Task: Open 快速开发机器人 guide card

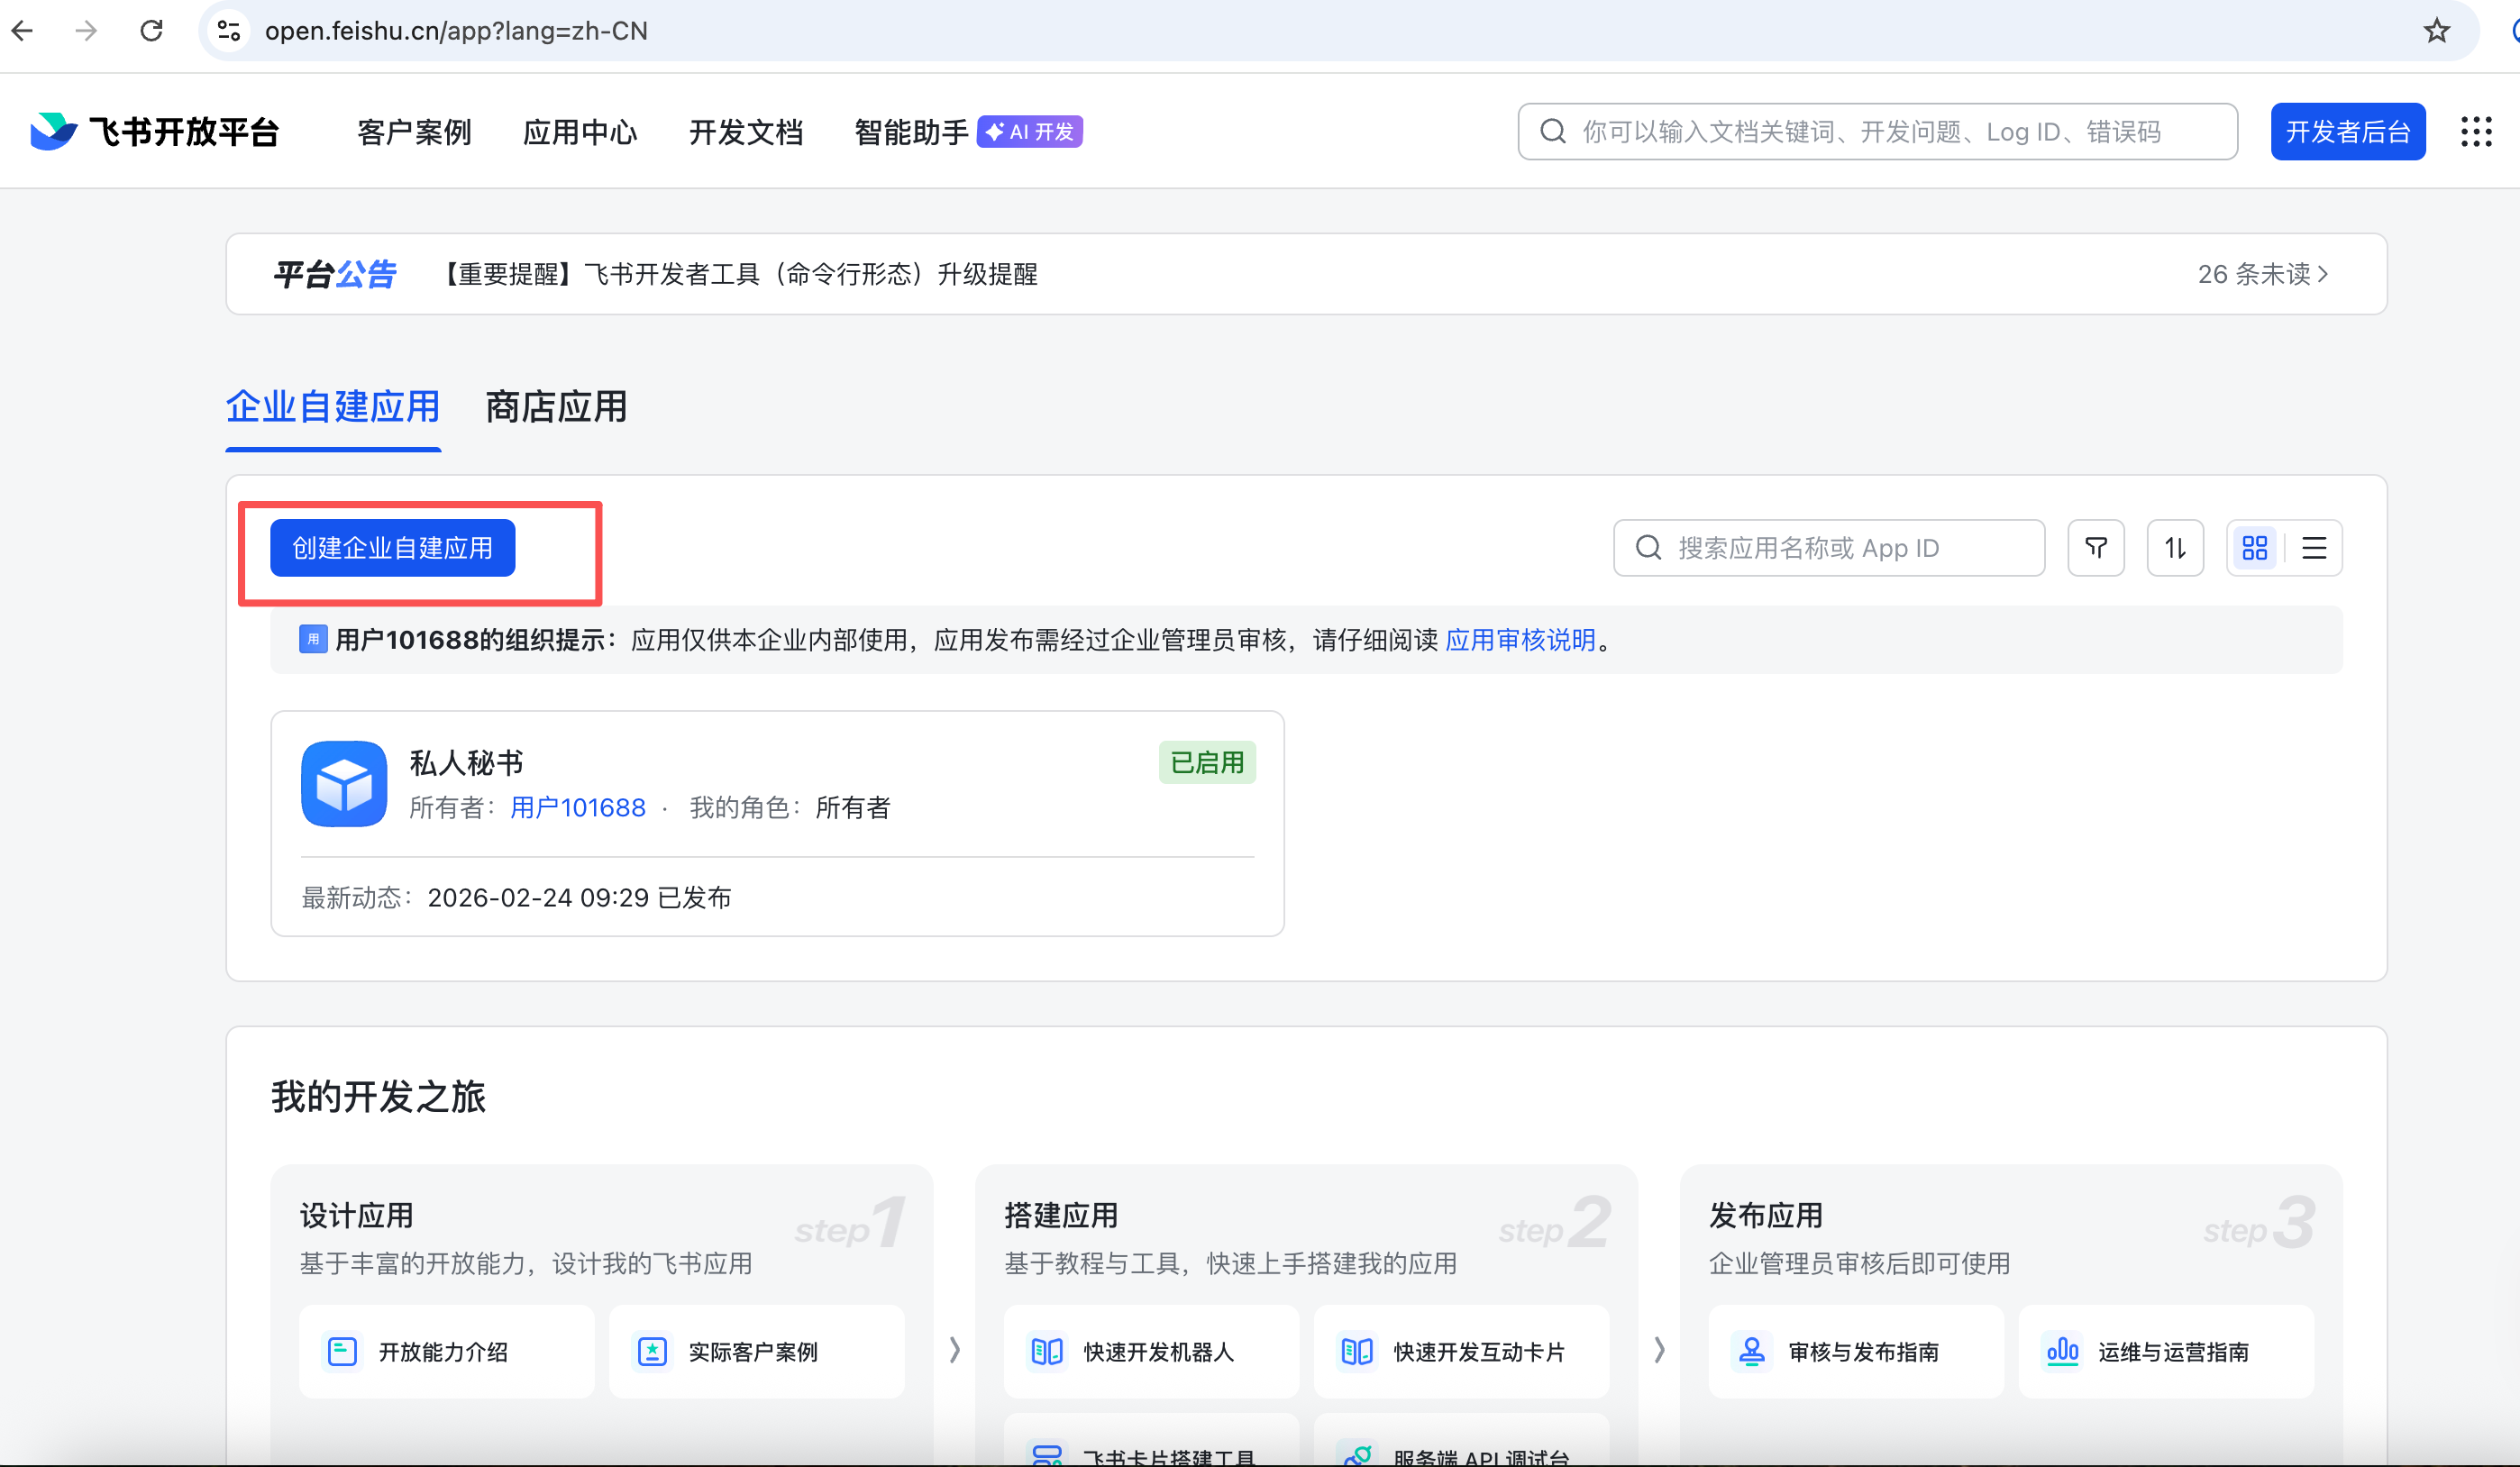Action: (x=1150, y=1351)
